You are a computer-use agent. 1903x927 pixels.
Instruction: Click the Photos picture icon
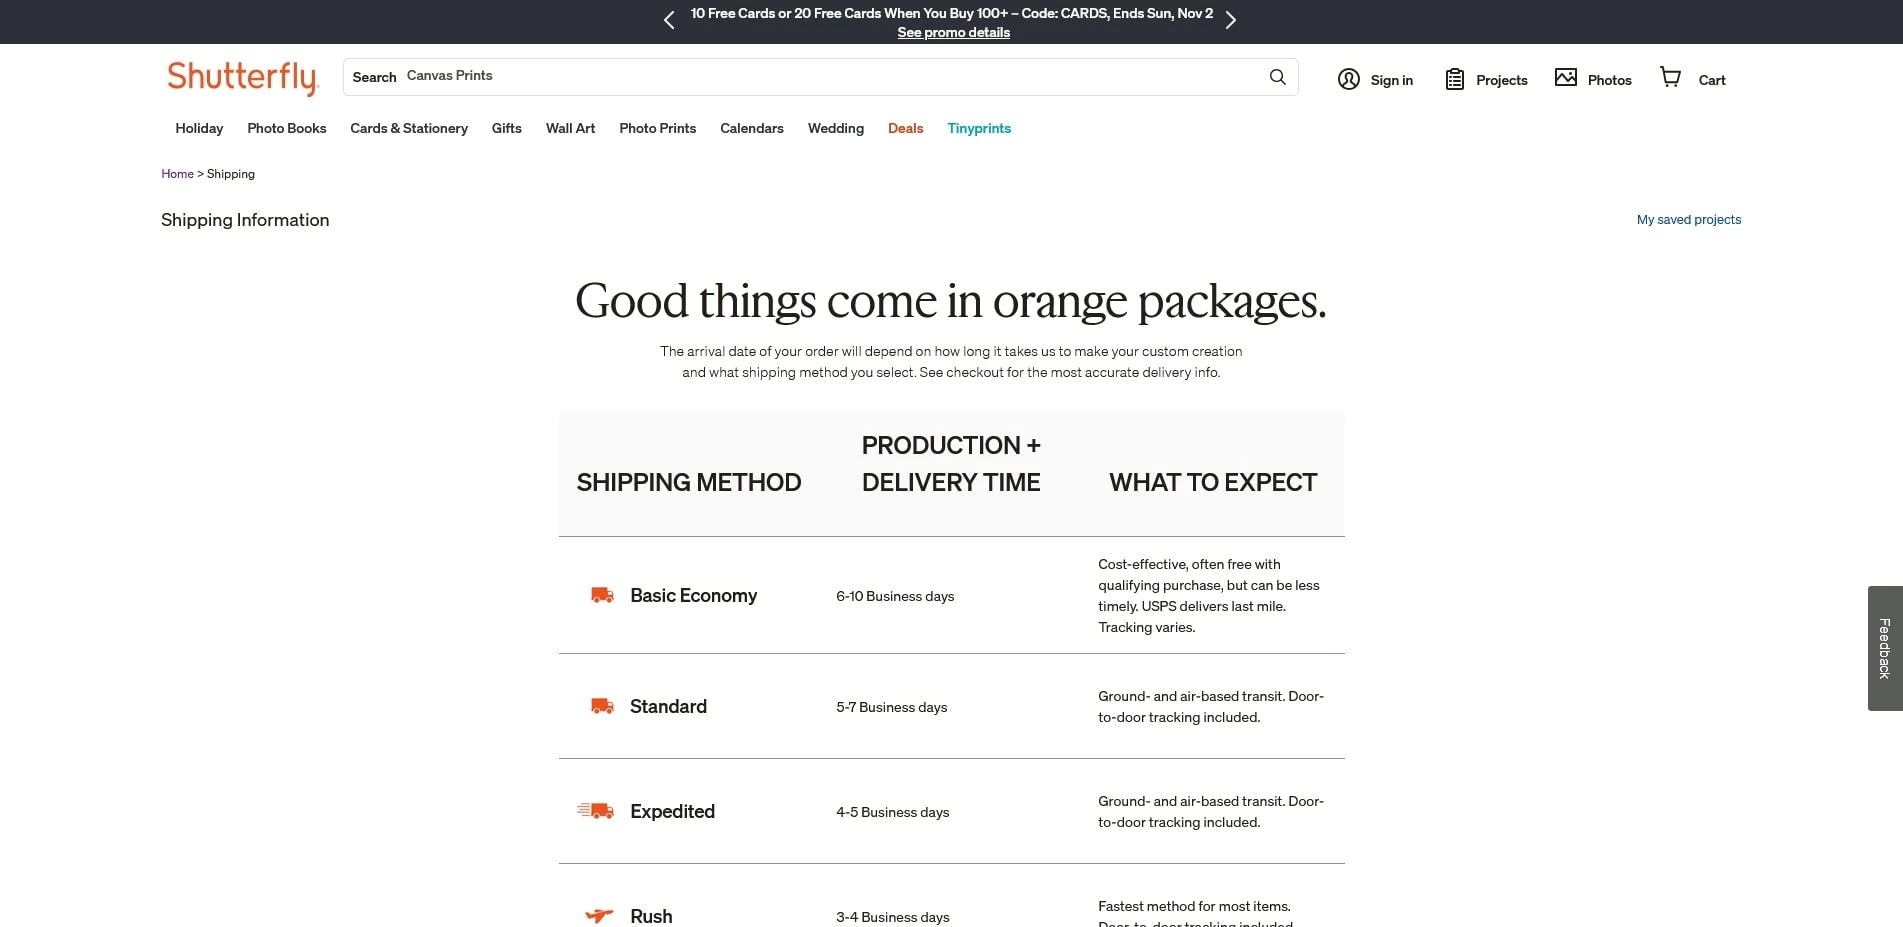coord(1565,78)
